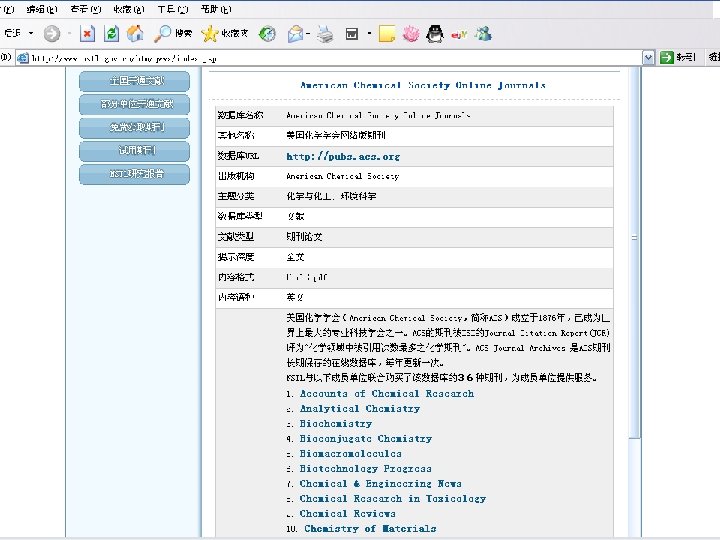
Task: Open the Chemistry of Materials link
Action: click(370, 529)
